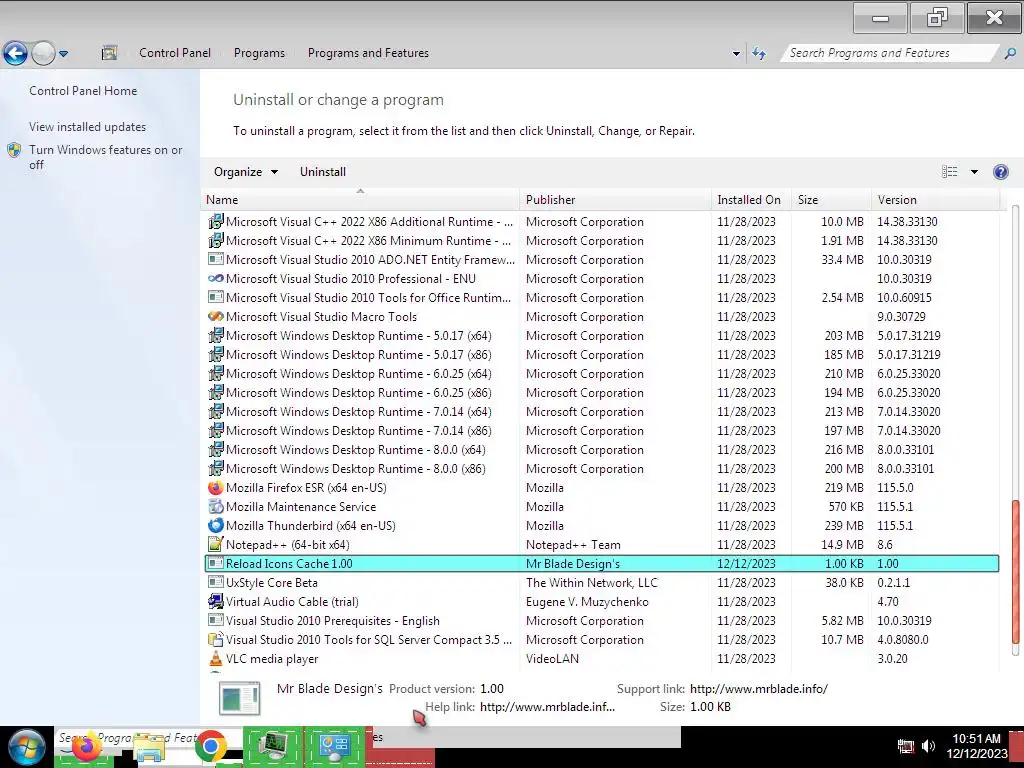1024x768 pixels.
Task: Sort by Version column header
Action: pos(935,200)
